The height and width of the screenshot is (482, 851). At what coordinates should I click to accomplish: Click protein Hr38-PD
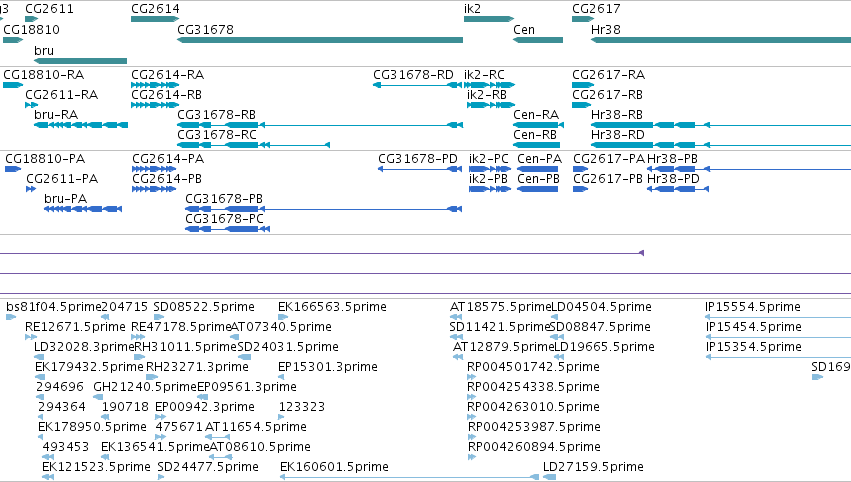click(678, 189)
